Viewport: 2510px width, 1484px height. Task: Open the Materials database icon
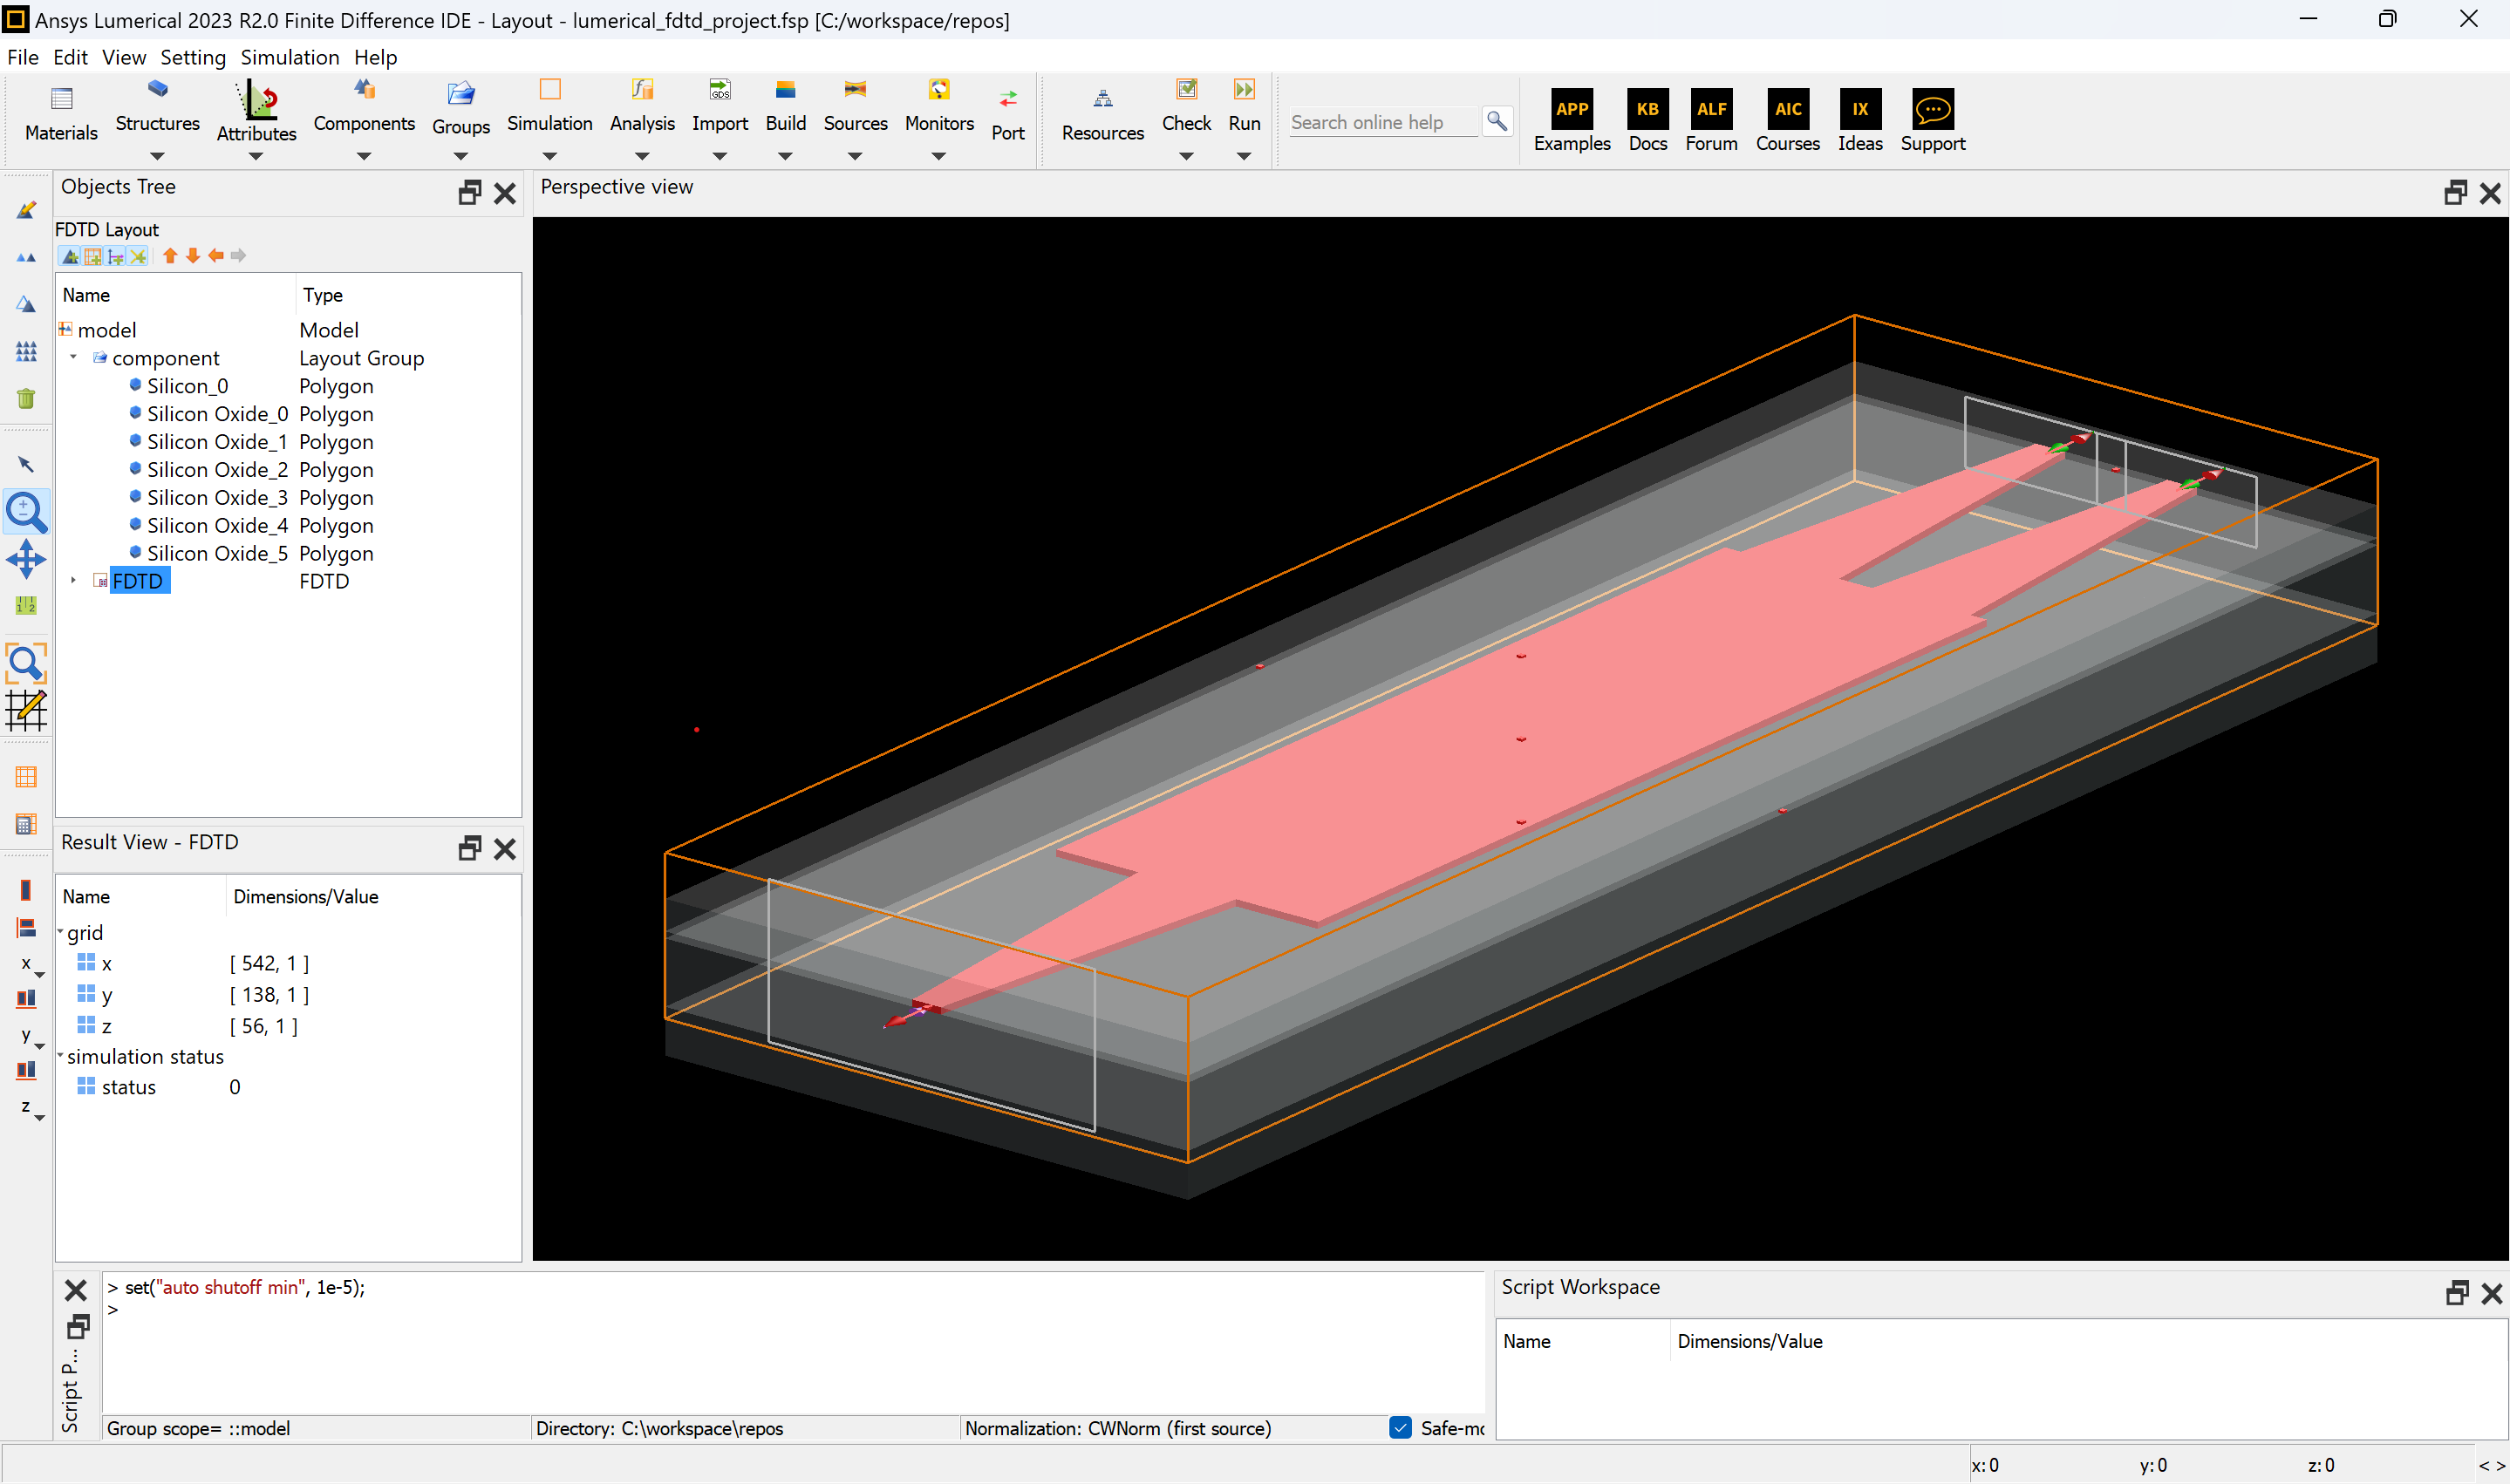coord(61,99)
